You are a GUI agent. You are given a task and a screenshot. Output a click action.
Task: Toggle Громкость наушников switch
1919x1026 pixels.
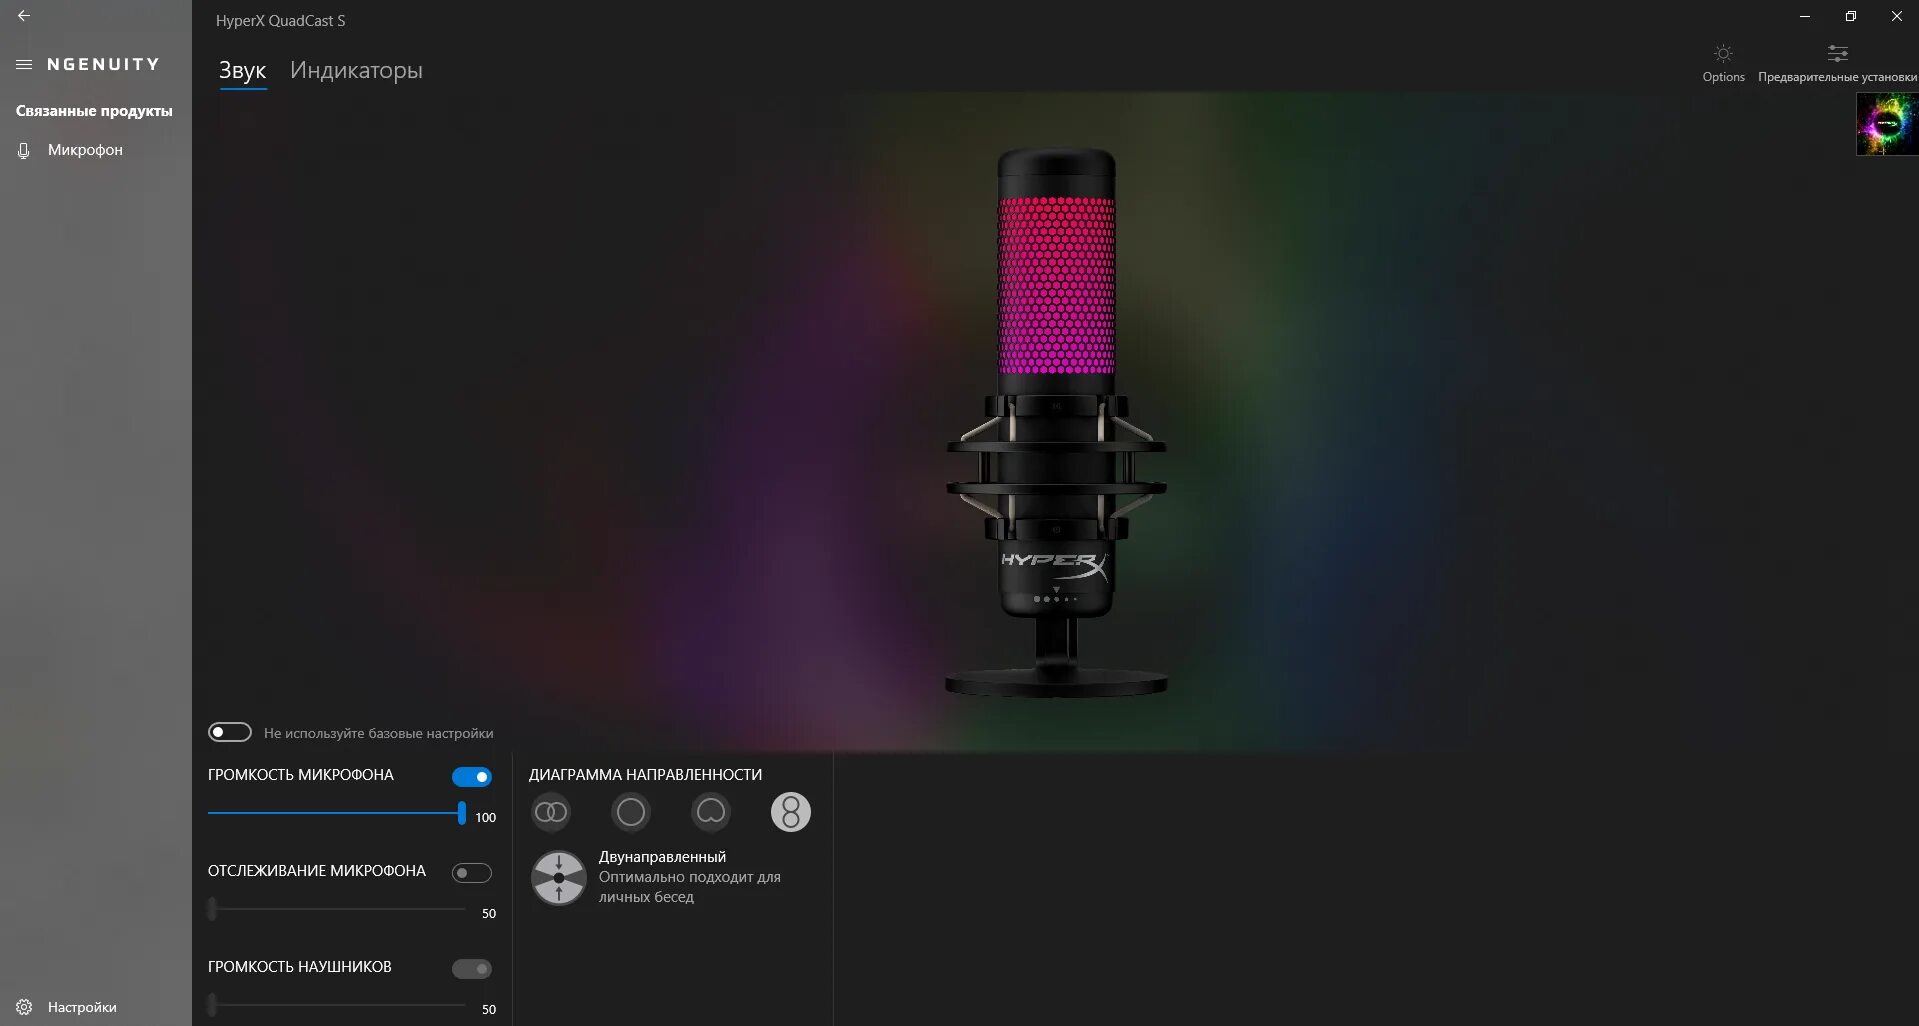point(472,969)
